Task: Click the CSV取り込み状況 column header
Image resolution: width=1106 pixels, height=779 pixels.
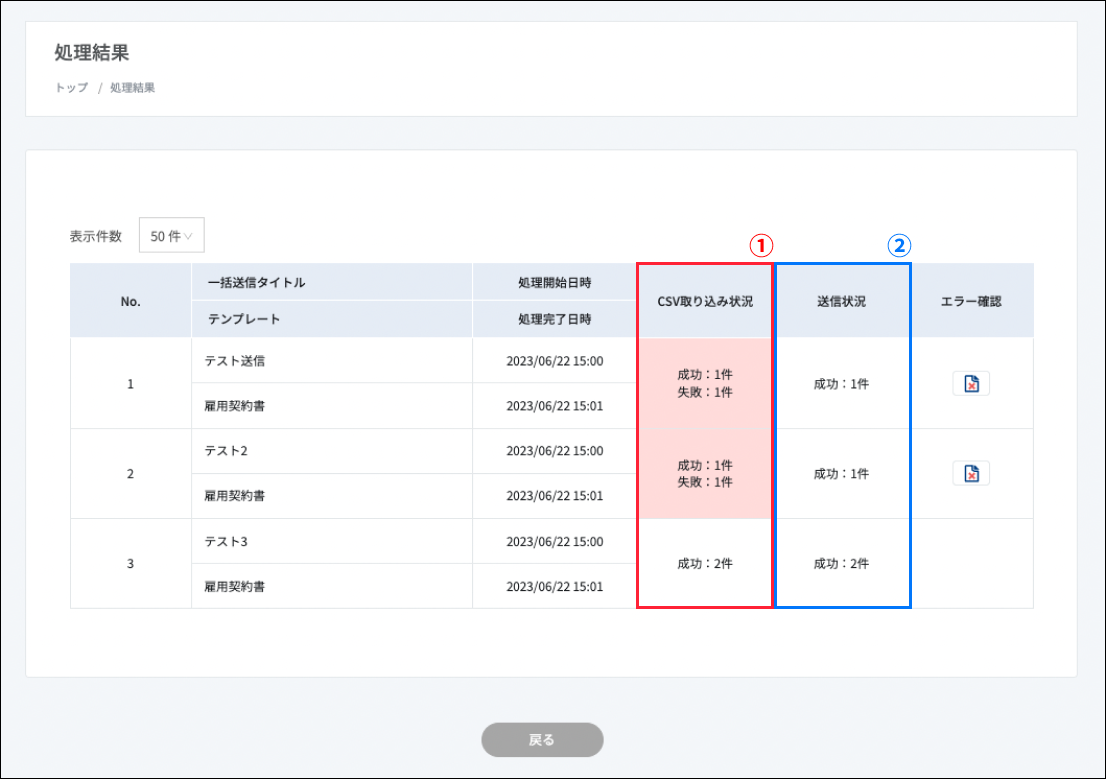Action: coord(705,301)
